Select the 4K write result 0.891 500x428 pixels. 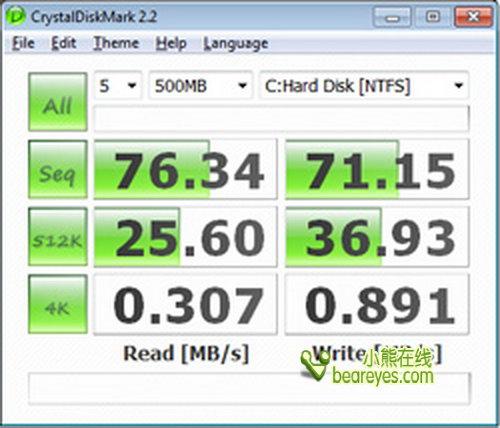point(377,304)
